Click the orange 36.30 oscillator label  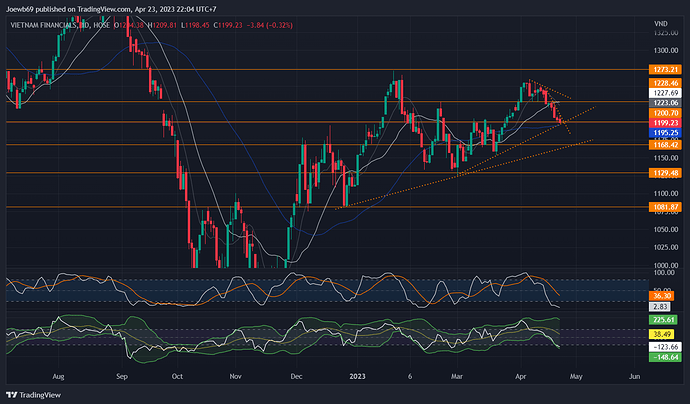click(661, 296)
